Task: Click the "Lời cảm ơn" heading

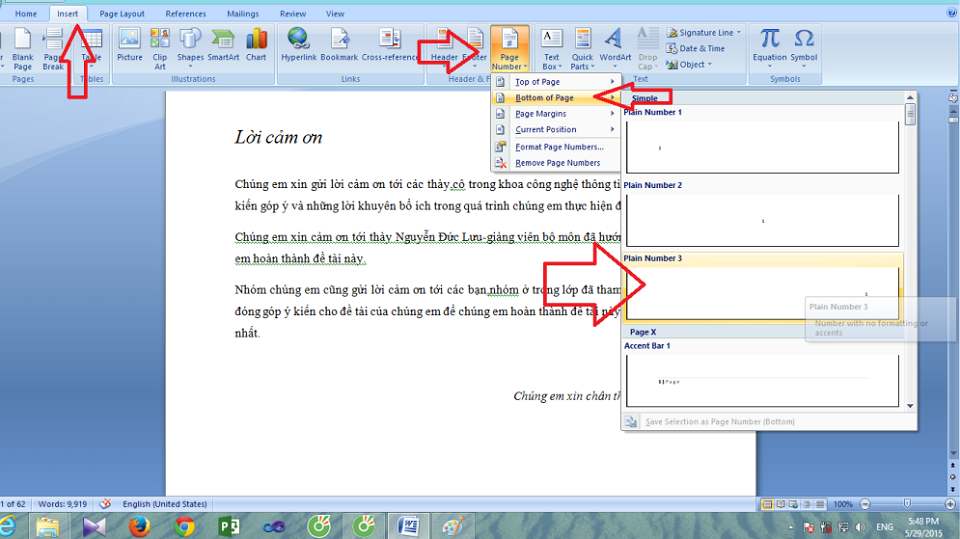Action: pos(279,137)
